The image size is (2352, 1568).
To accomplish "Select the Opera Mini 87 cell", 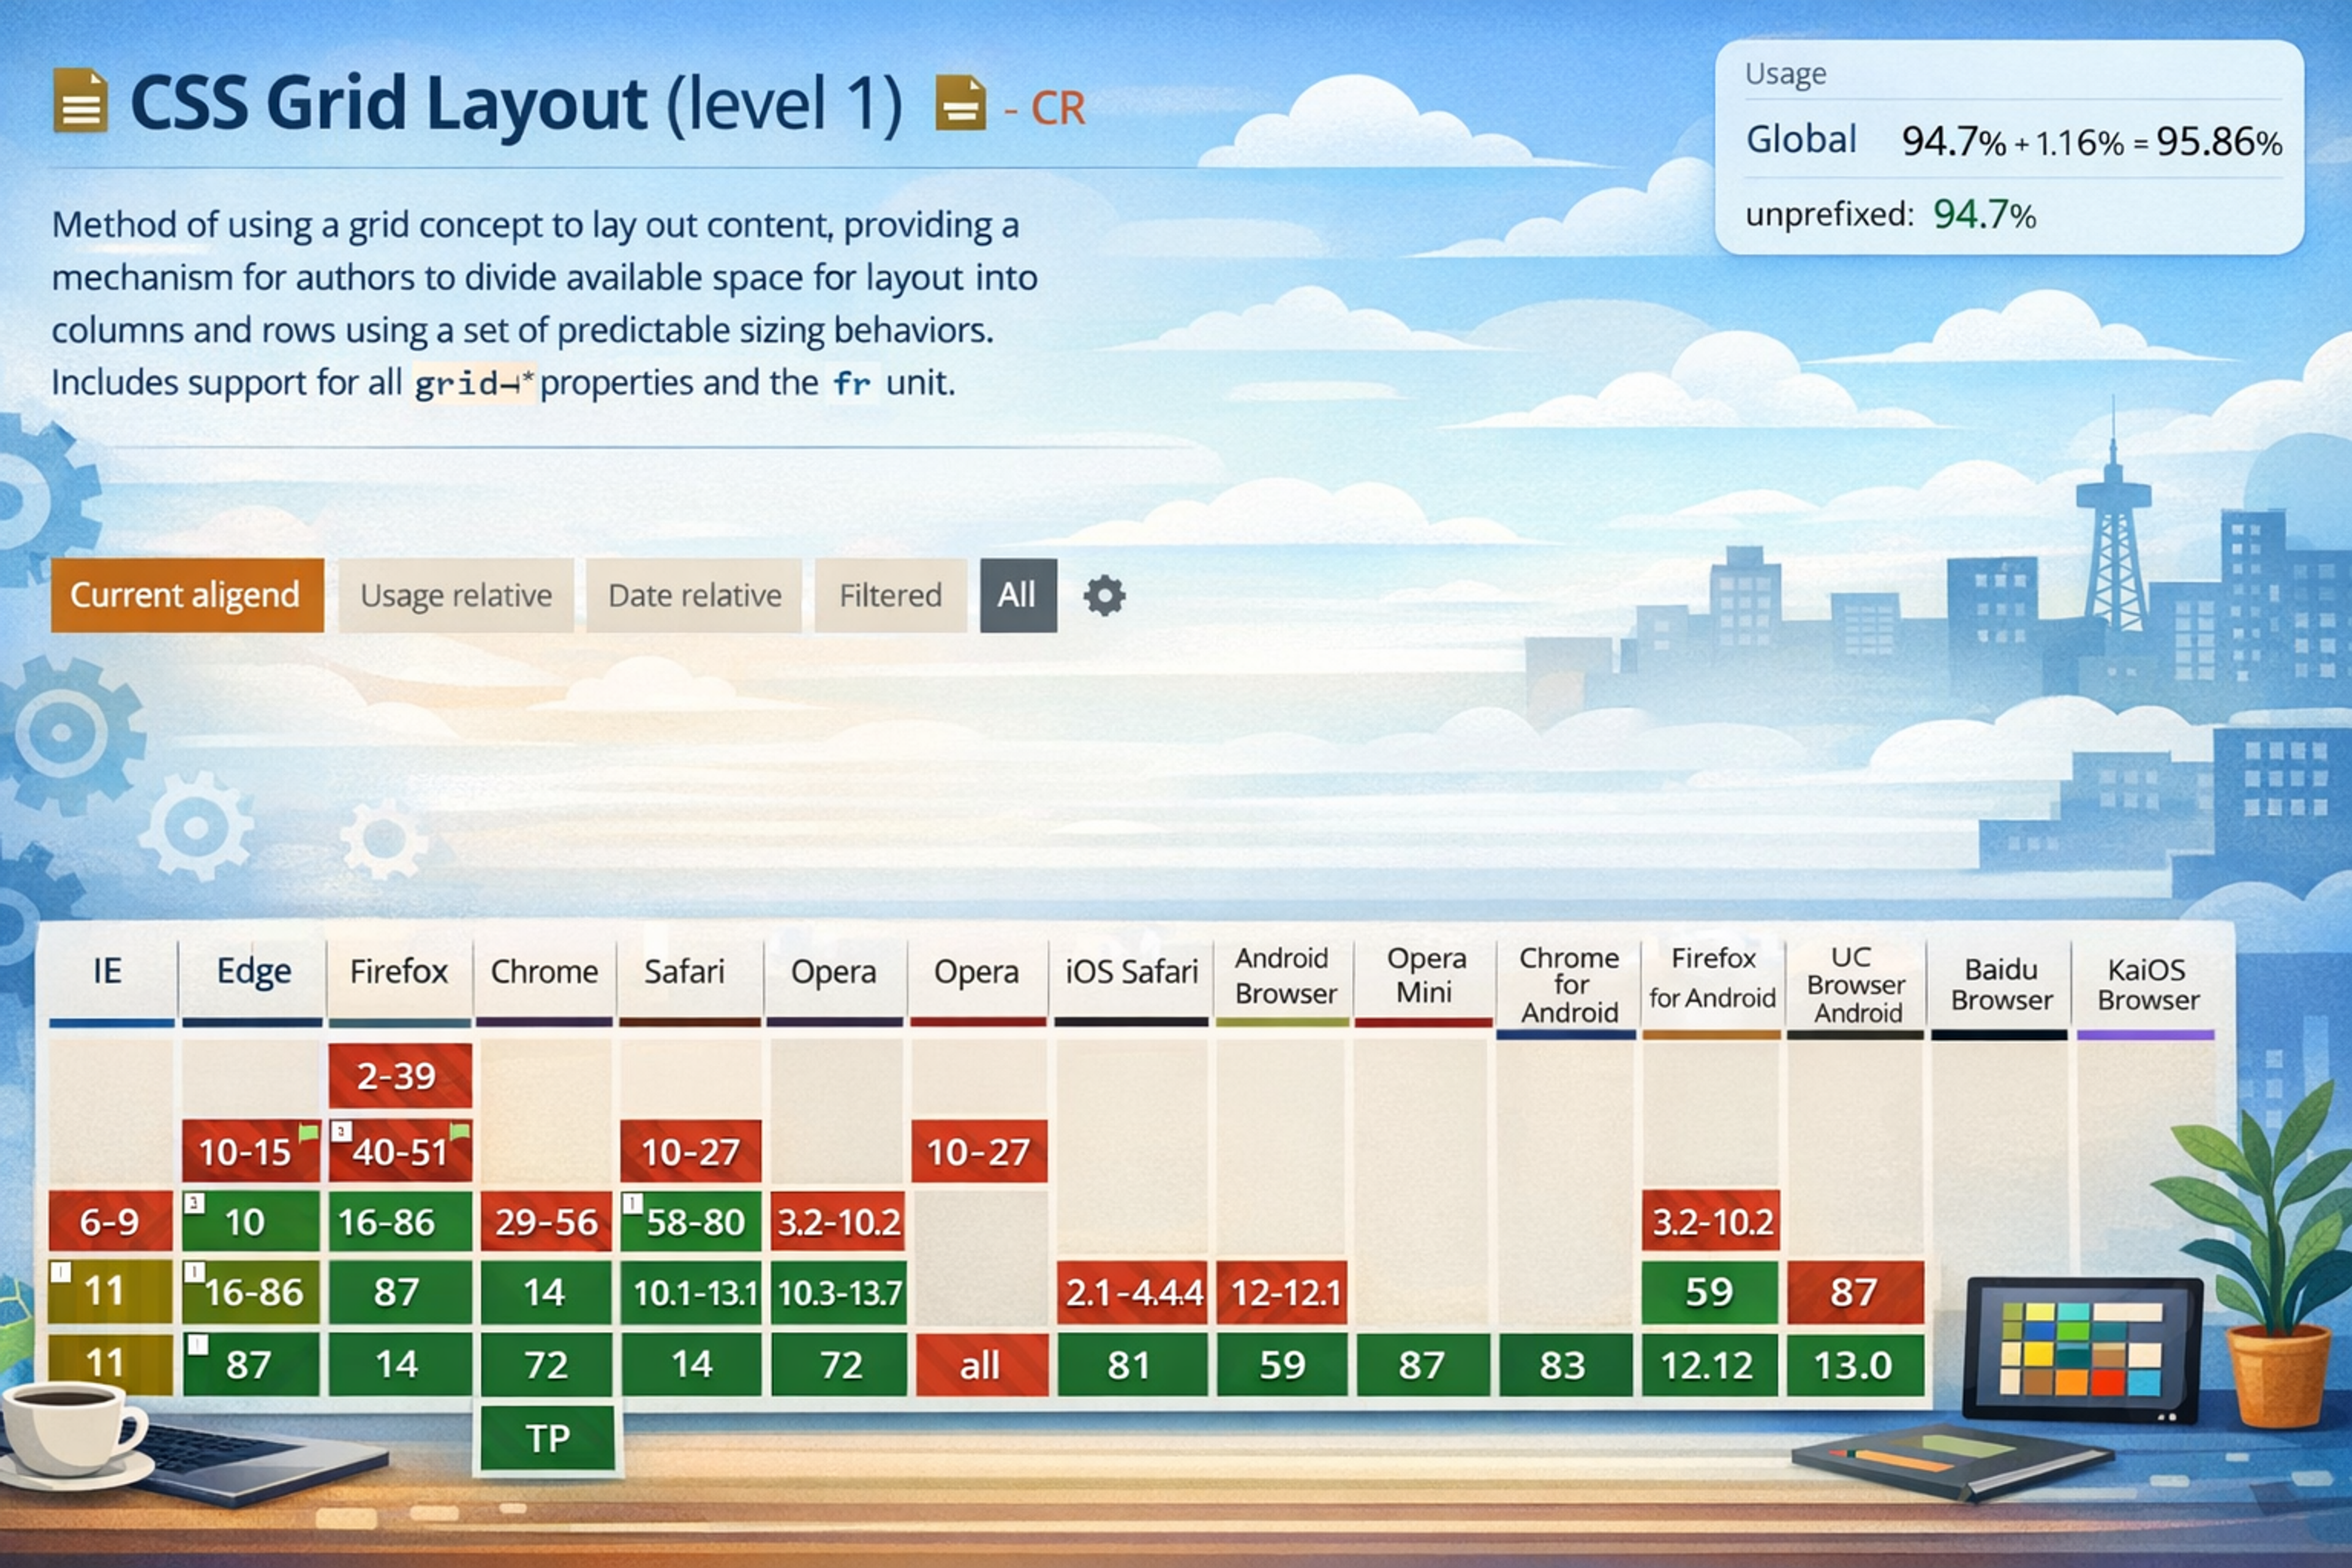I will (1422, 1364).
